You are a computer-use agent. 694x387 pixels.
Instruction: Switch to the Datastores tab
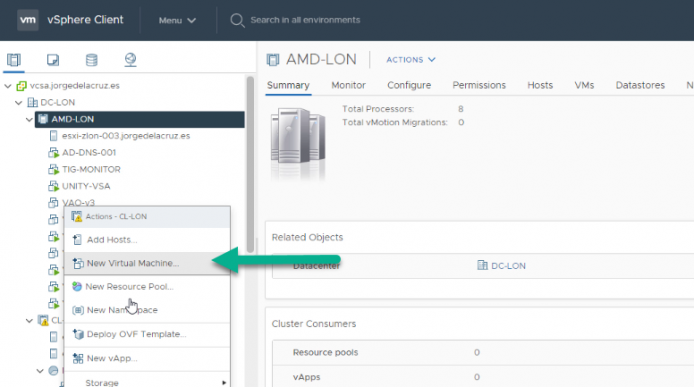640,85
